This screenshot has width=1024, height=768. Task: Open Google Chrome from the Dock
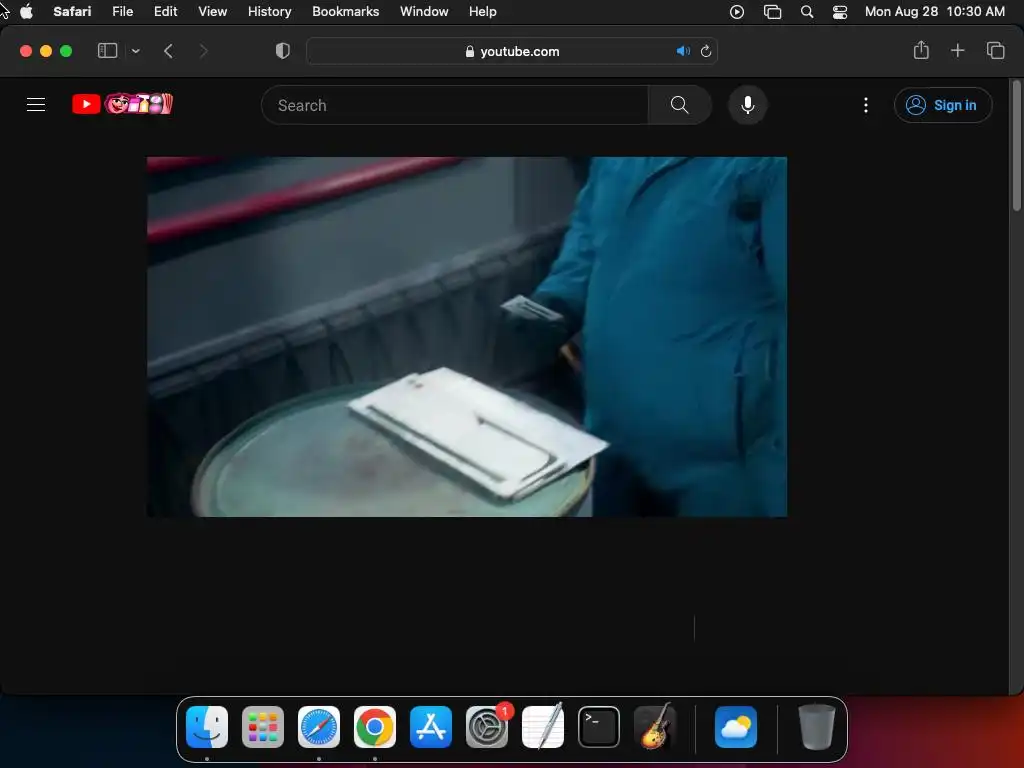375,727
